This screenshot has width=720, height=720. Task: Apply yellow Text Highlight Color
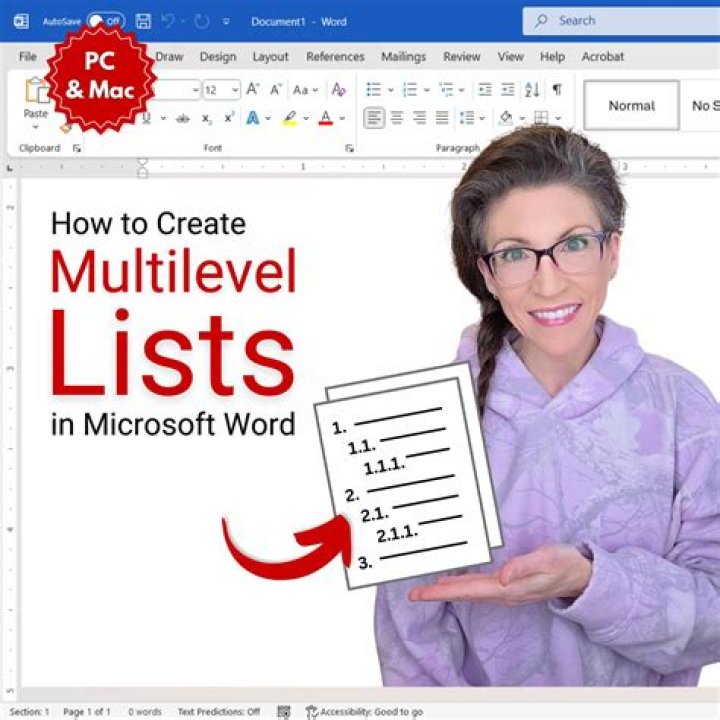click(290, 118)
